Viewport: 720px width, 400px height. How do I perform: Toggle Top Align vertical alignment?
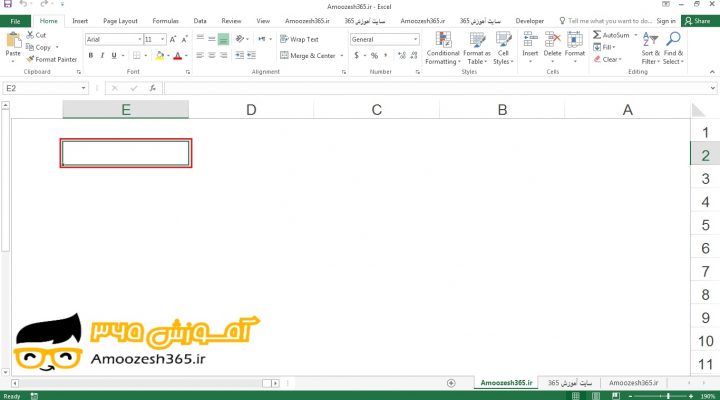click(200, 39)
